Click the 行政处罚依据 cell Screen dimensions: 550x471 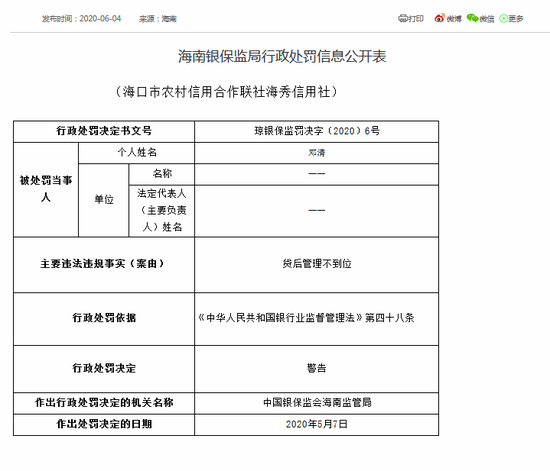pos(104,319)
